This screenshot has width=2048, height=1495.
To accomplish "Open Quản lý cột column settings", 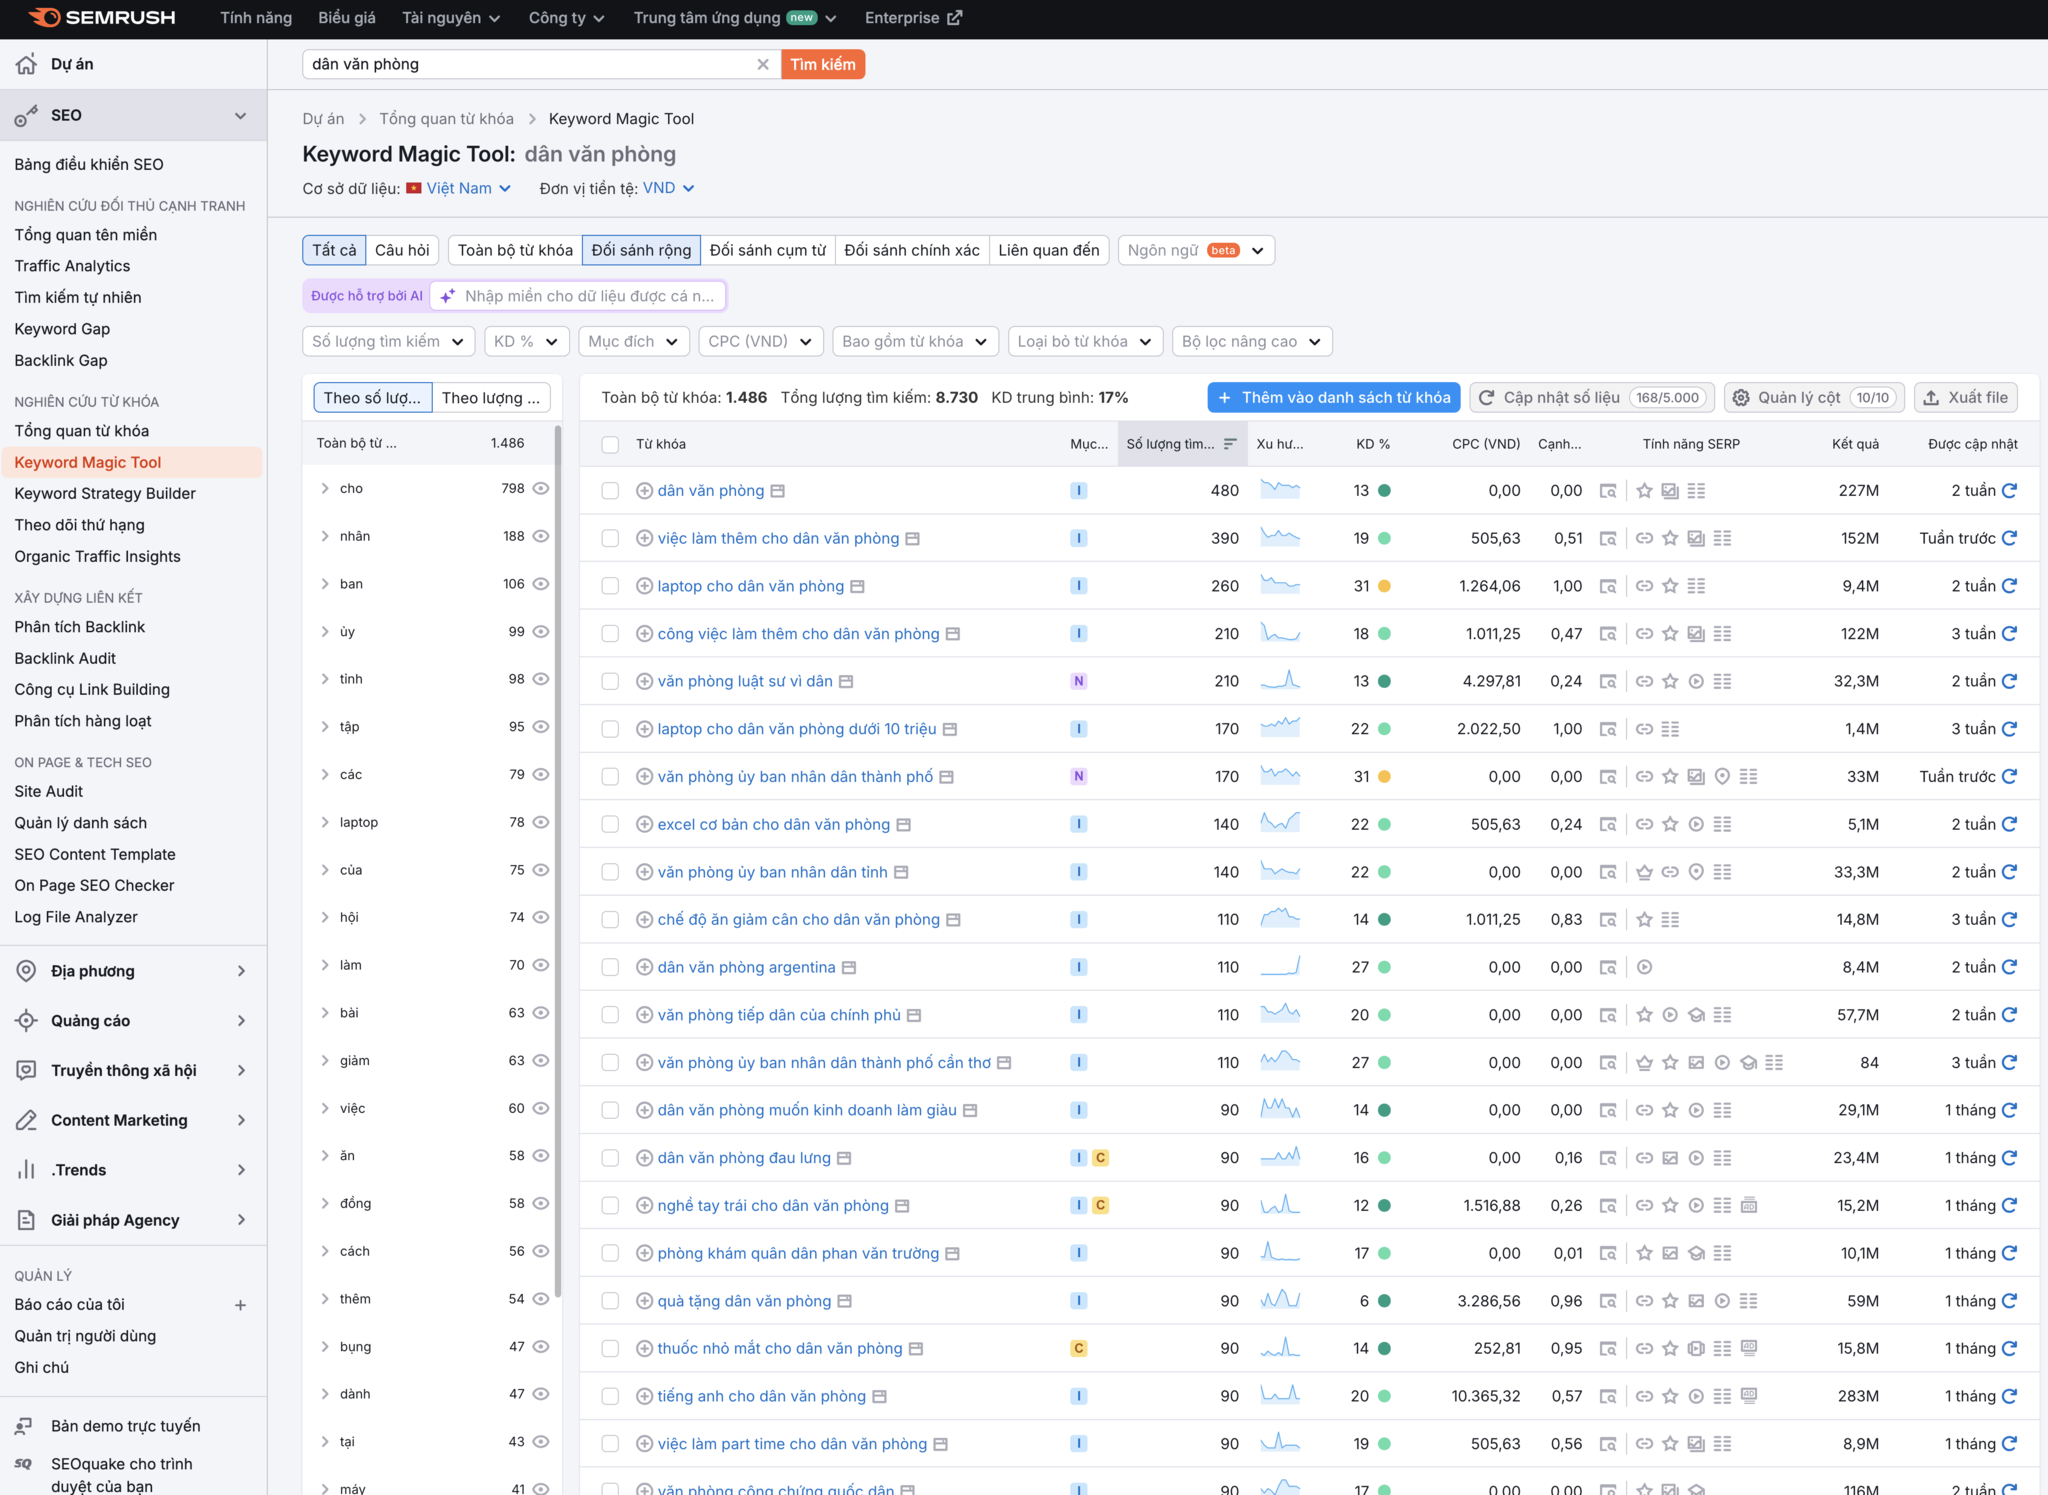I will point(1814,397).
